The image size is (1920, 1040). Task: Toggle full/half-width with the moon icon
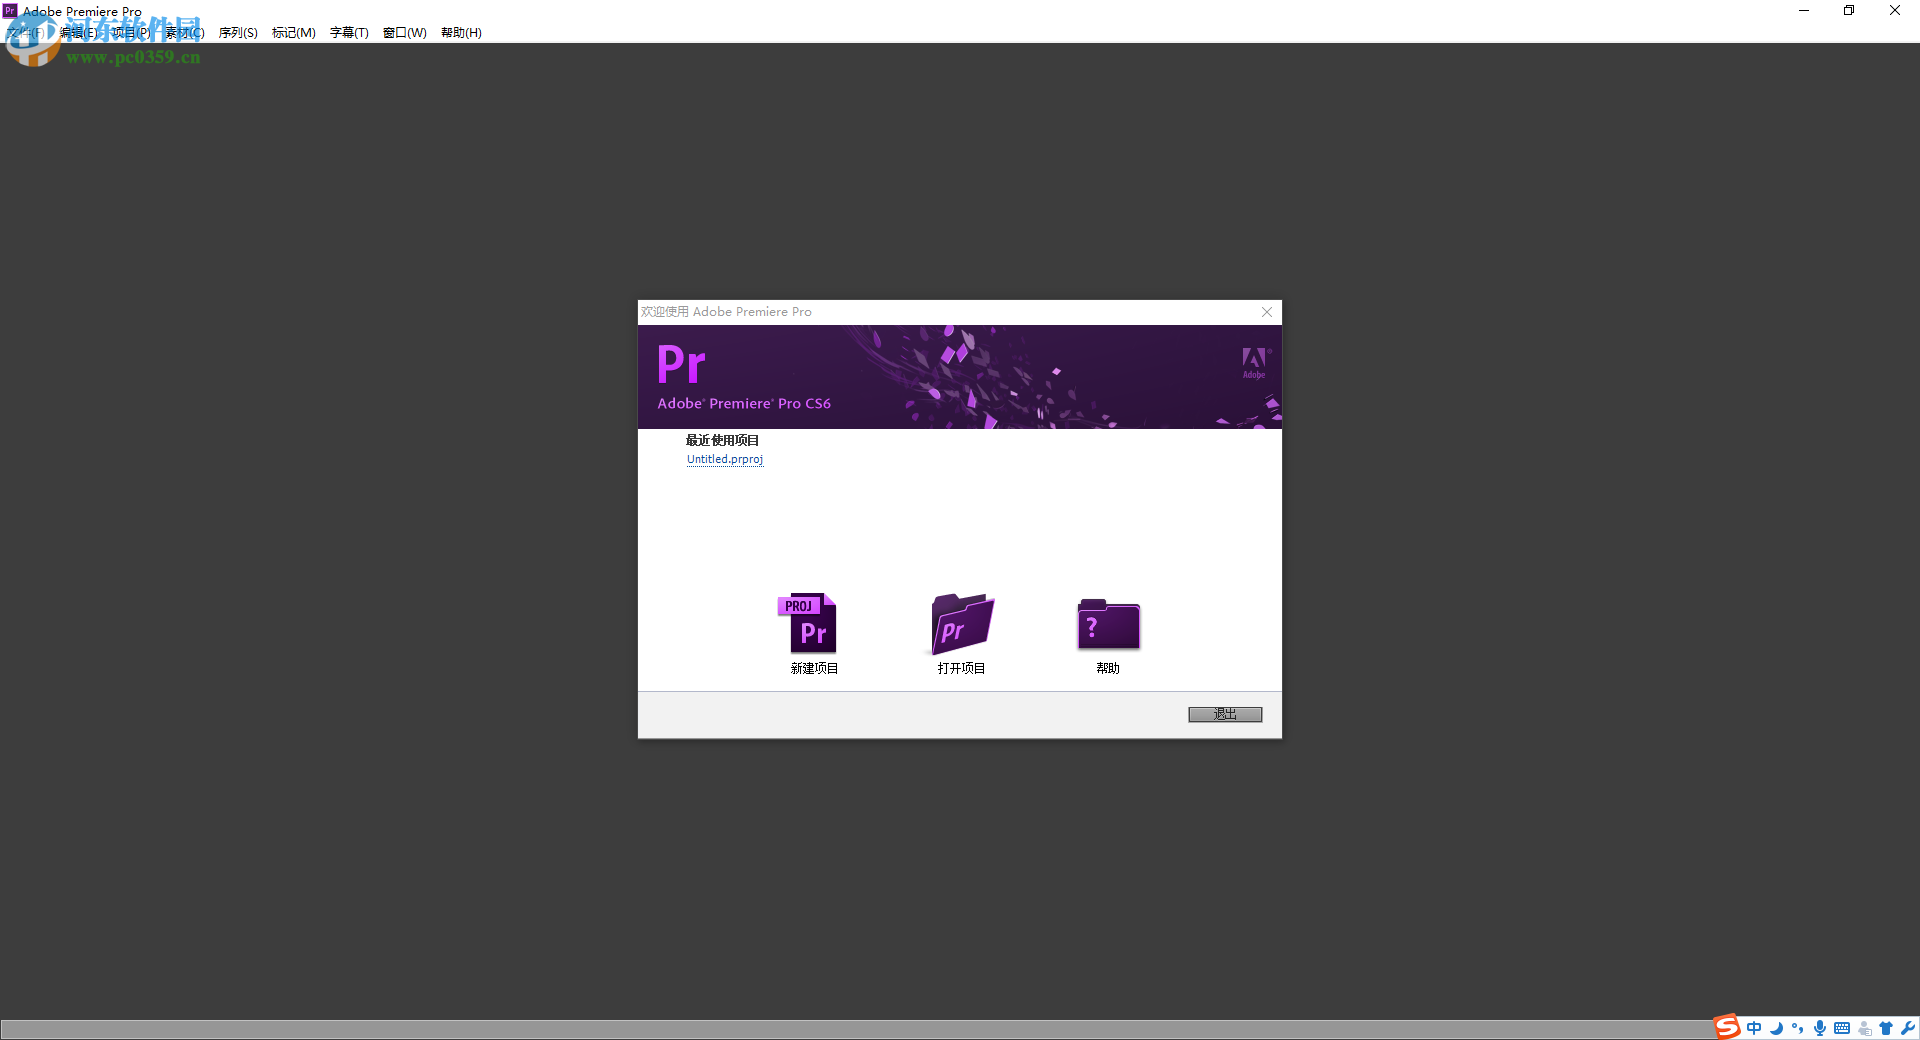tap(1777, 1028)
